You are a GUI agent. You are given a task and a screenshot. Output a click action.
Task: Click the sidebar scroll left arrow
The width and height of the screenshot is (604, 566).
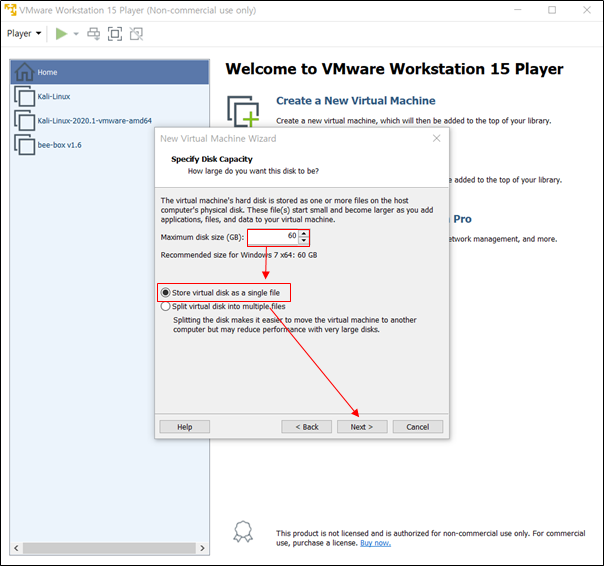click(16, 548)
